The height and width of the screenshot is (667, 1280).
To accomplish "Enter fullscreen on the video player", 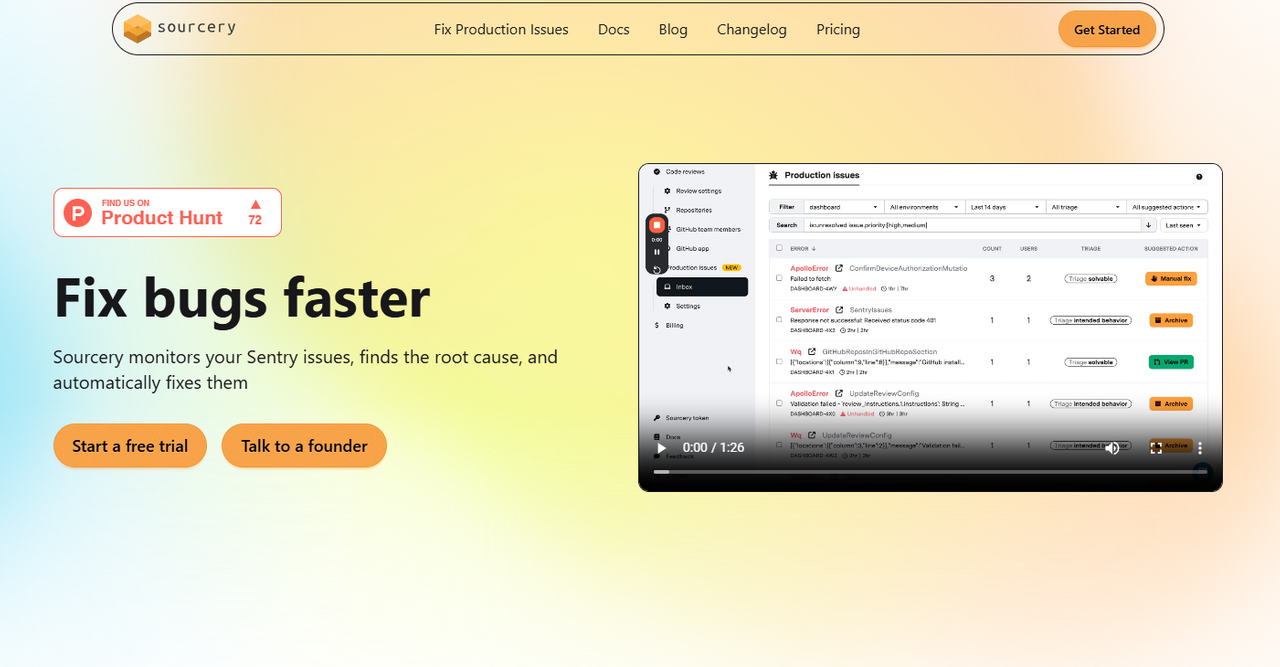I will point(1156,447).
